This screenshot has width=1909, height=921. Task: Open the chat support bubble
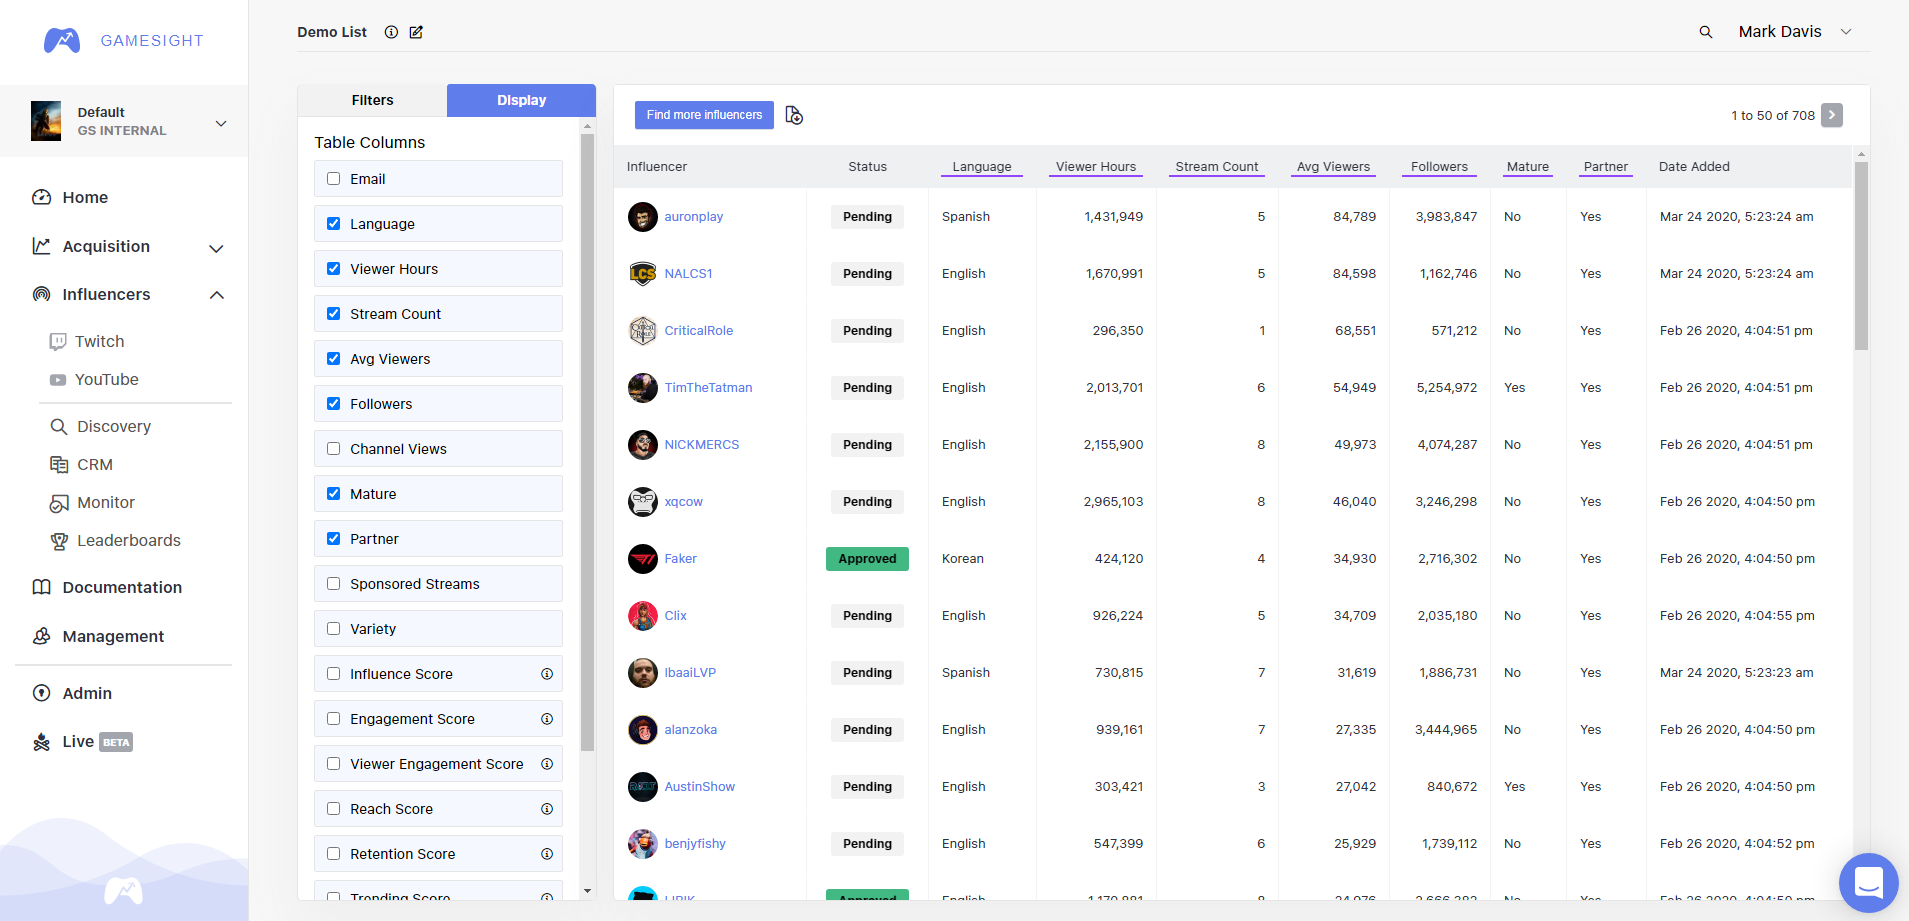[x=1868, y=883]
